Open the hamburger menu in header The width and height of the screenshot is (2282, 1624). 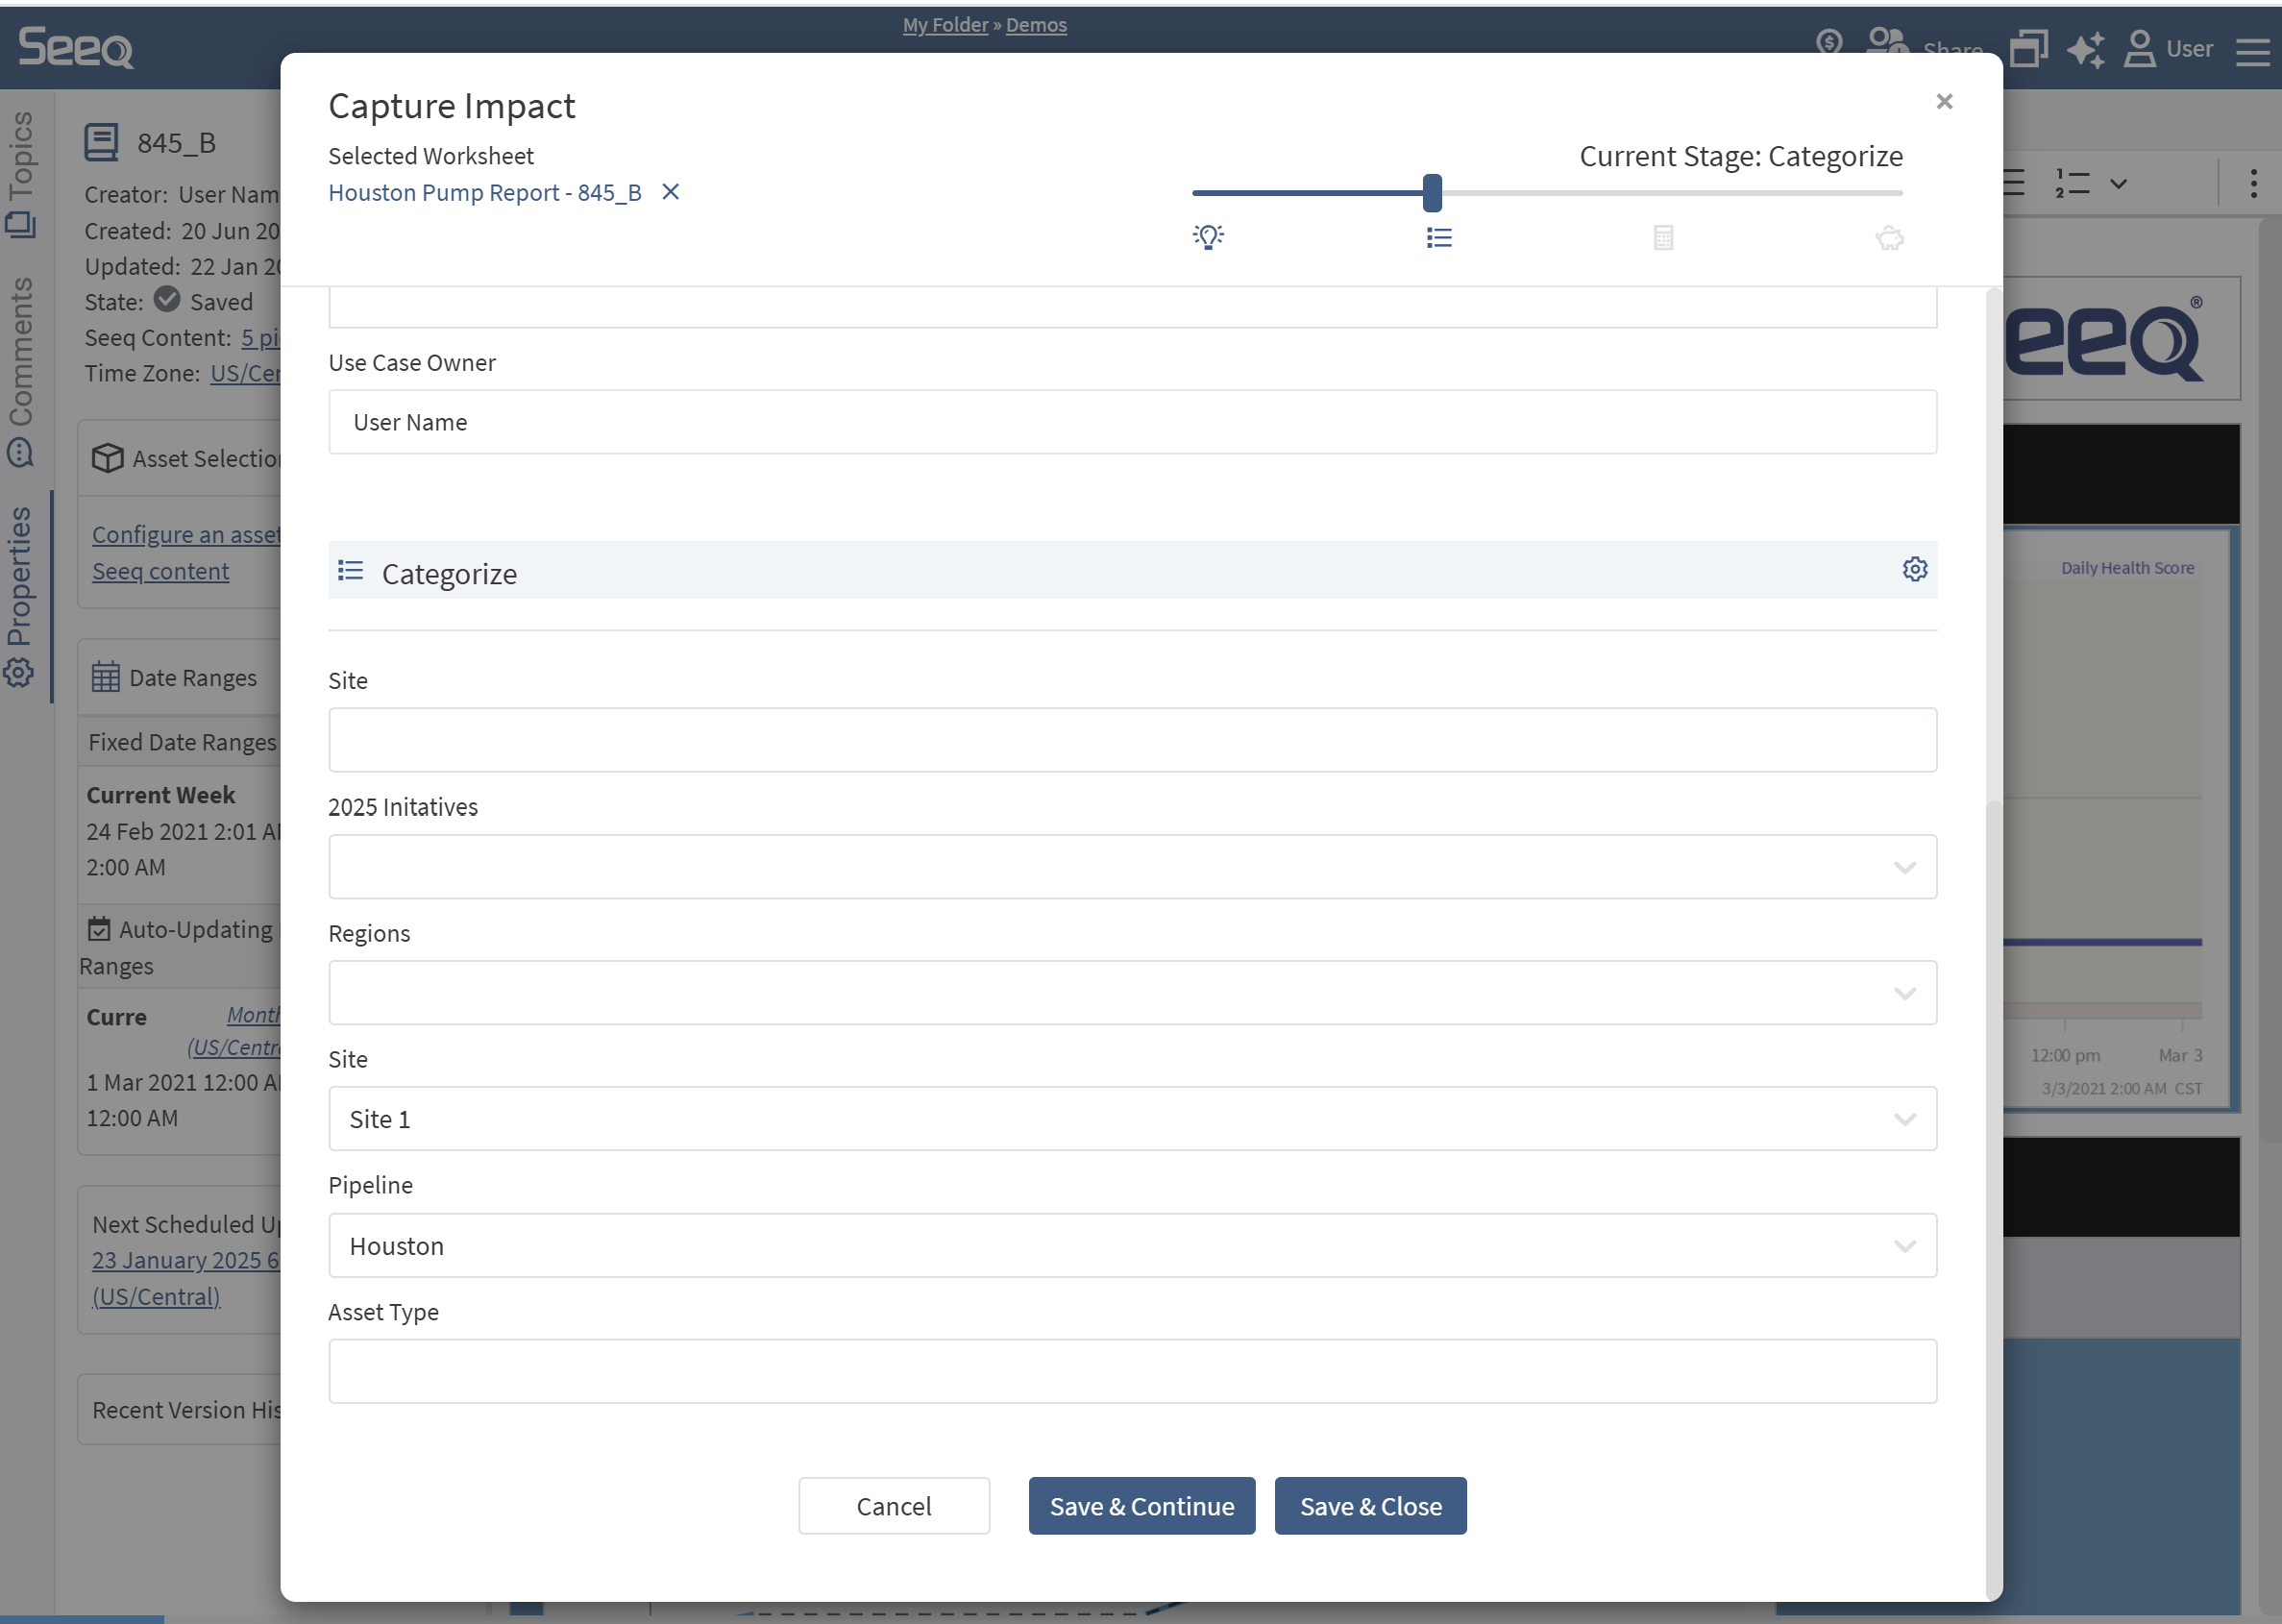point(2252,51)
